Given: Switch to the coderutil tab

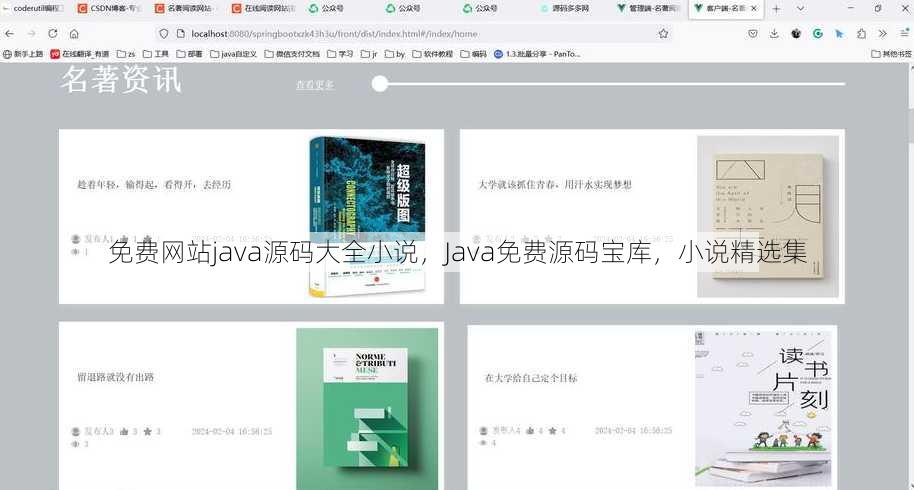Looking at the screenshot, I should click(33, 9).
